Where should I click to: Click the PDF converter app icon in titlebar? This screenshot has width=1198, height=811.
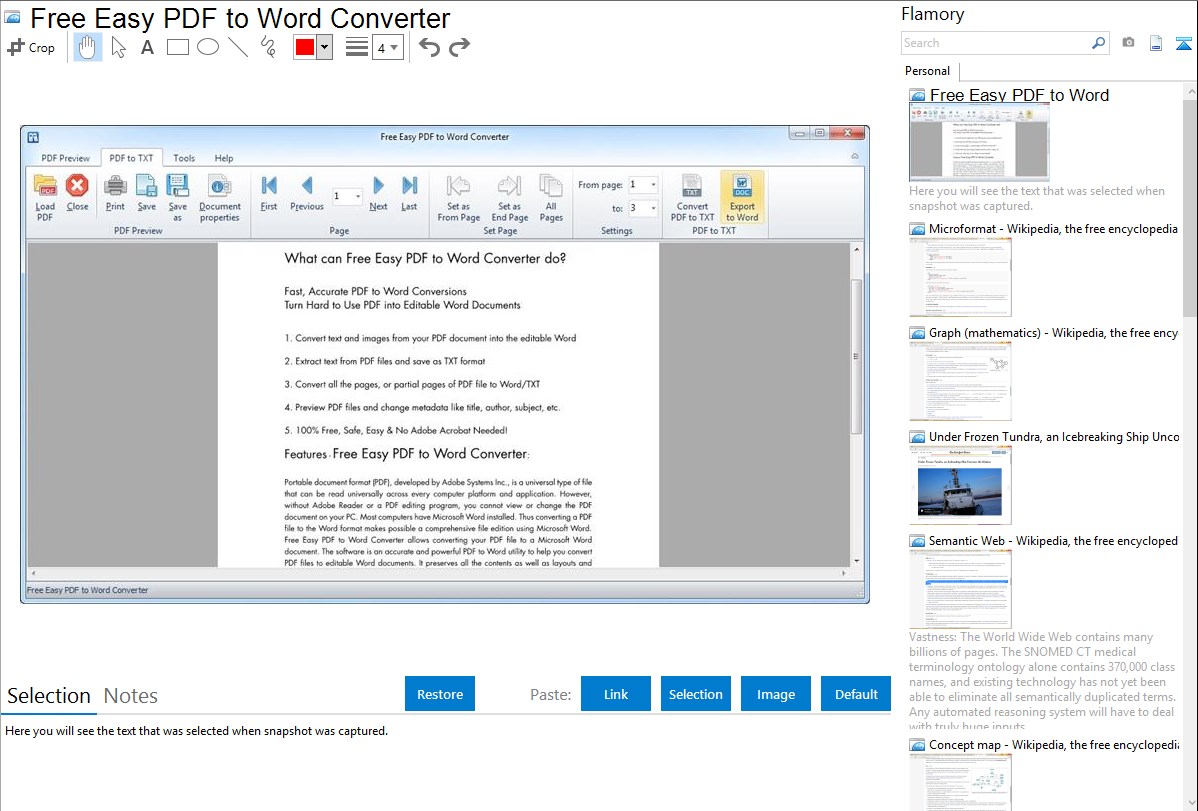pyautogui.click(x=33, y=138)
